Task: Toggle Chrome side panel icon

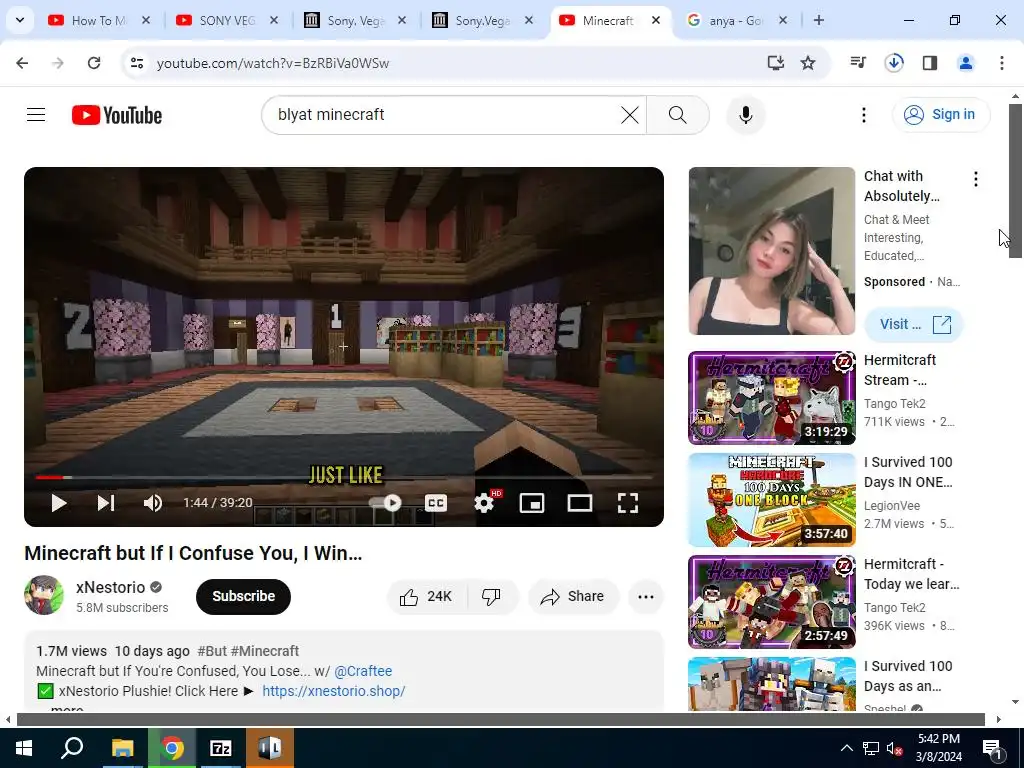Action: (930, 63)
